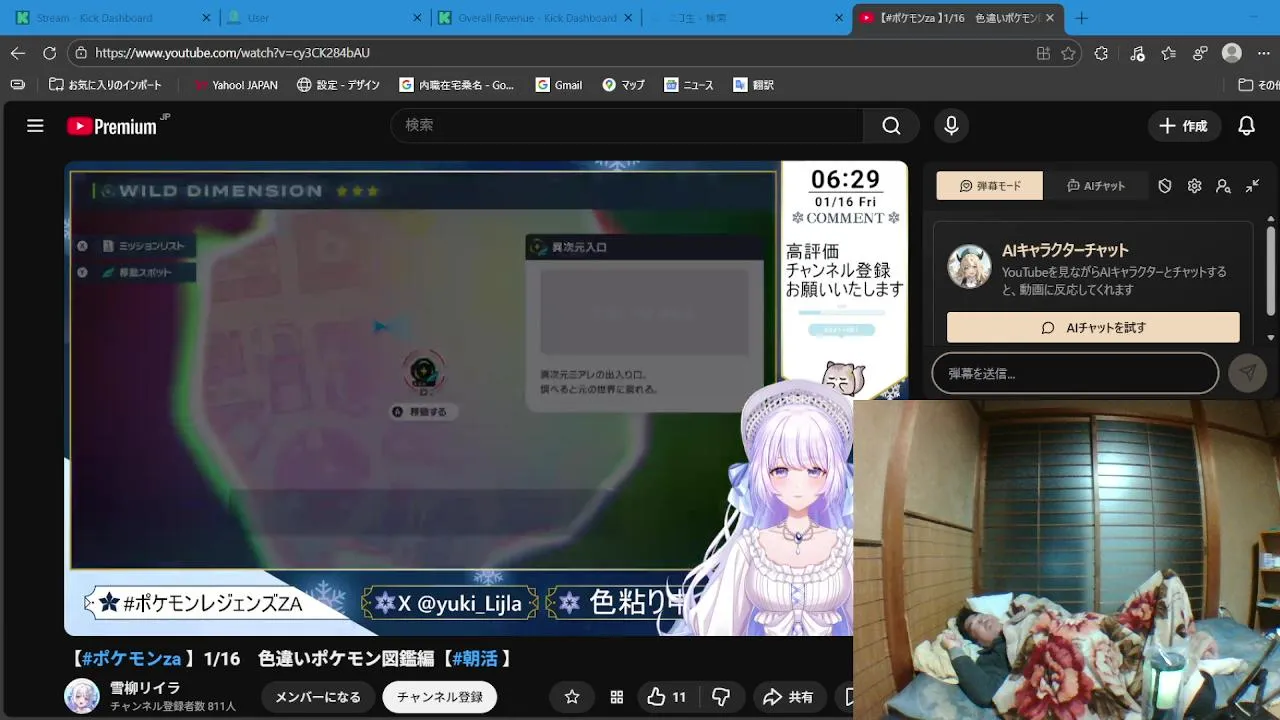Click AI character chat avatar image

(x=969, y=266)
